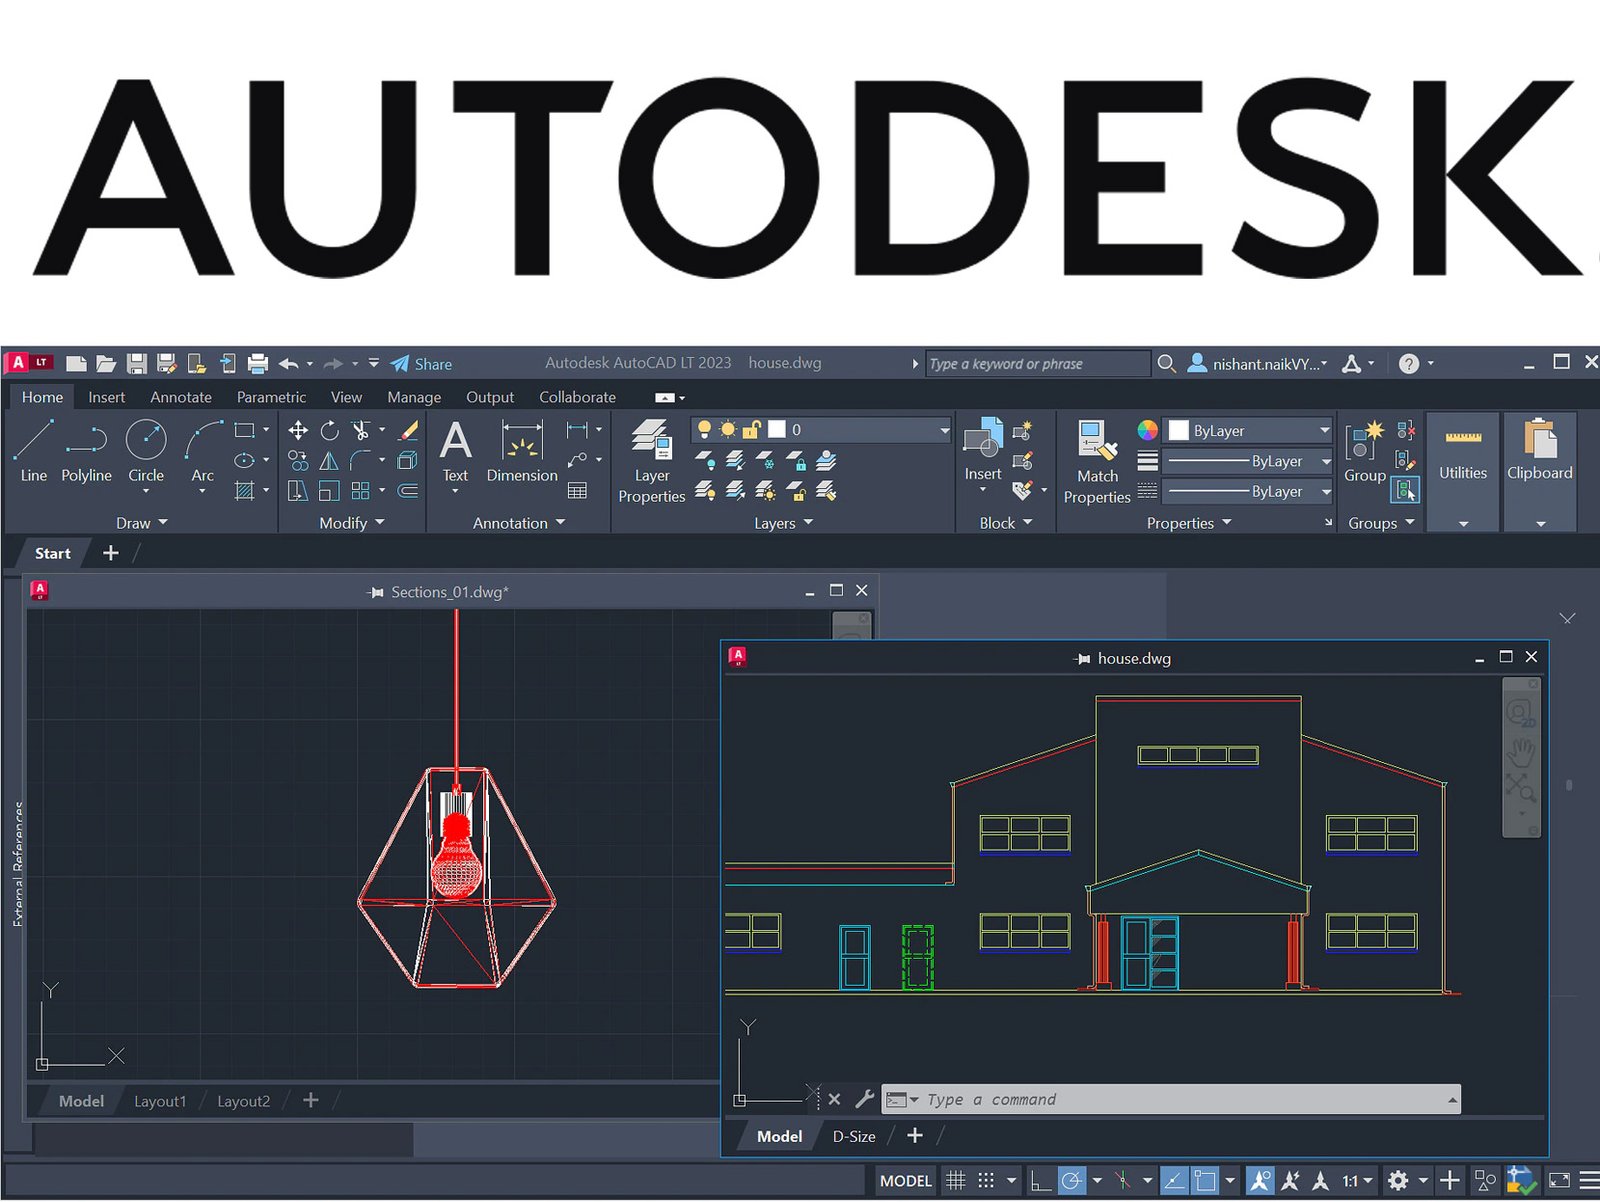
Task: Click the Start tab button
Action: coord(53,553)
